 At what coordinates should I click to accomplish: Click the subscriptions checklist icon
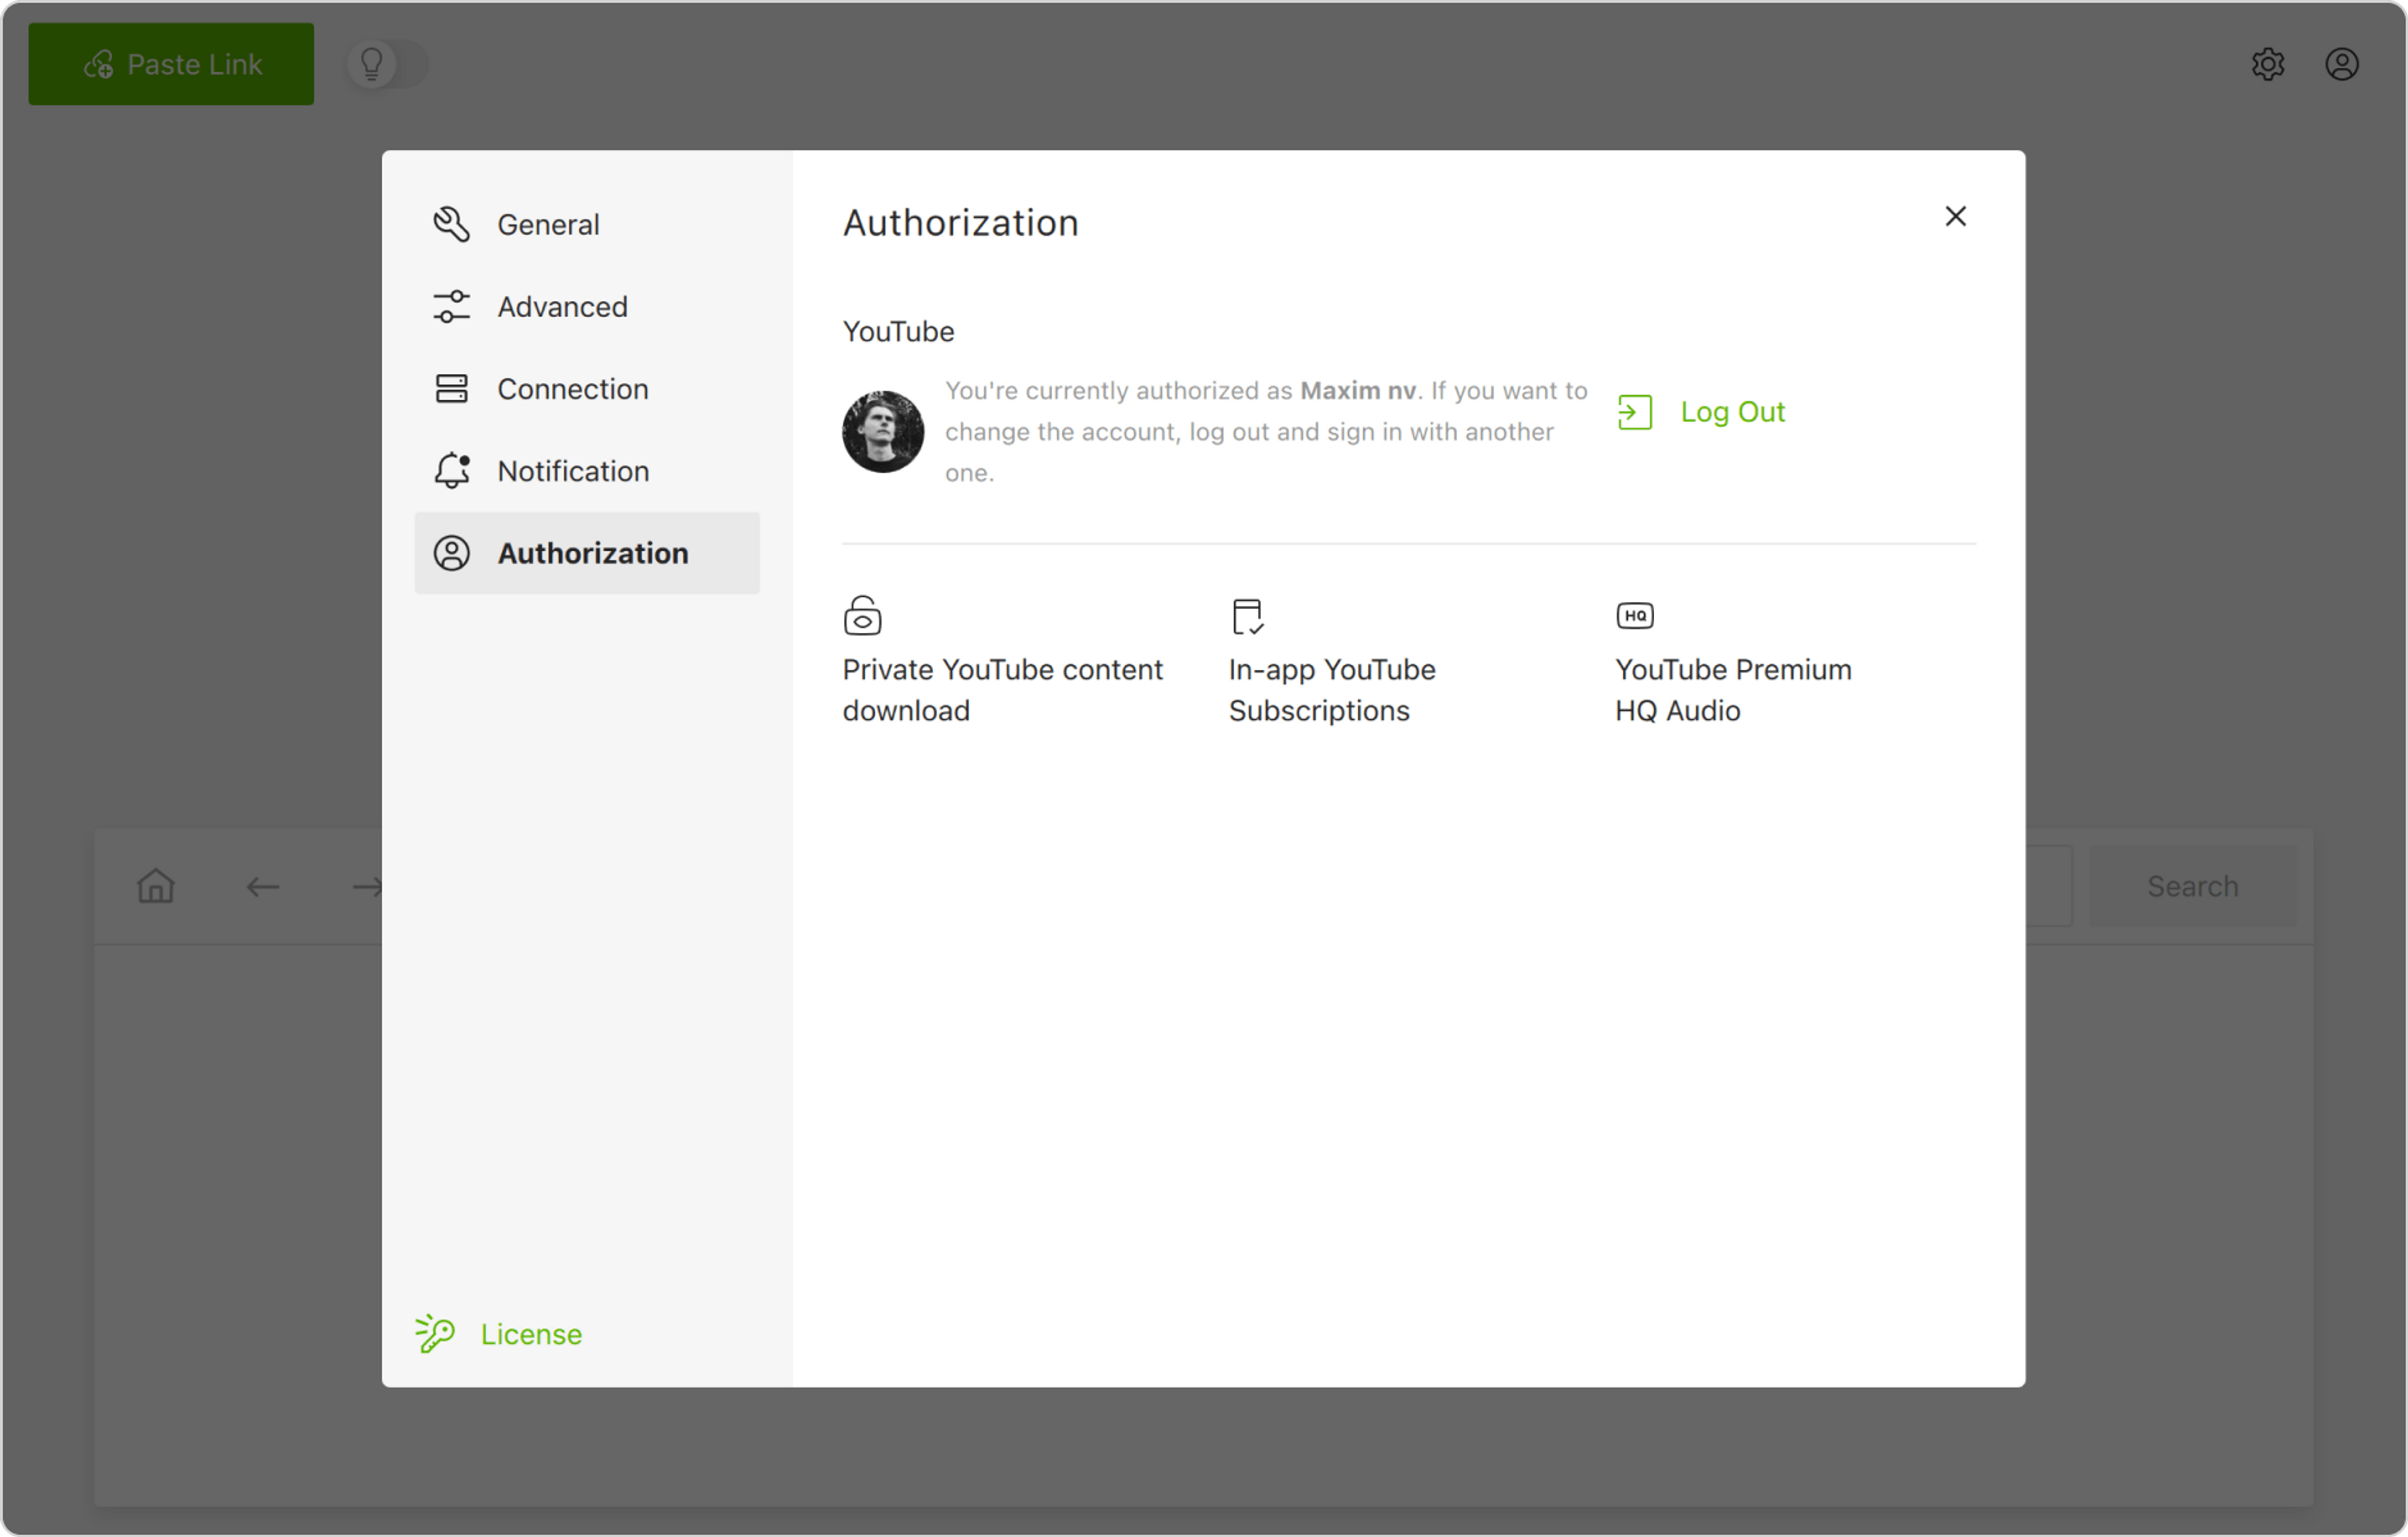pyautogui.click(x=1247, y=616)
